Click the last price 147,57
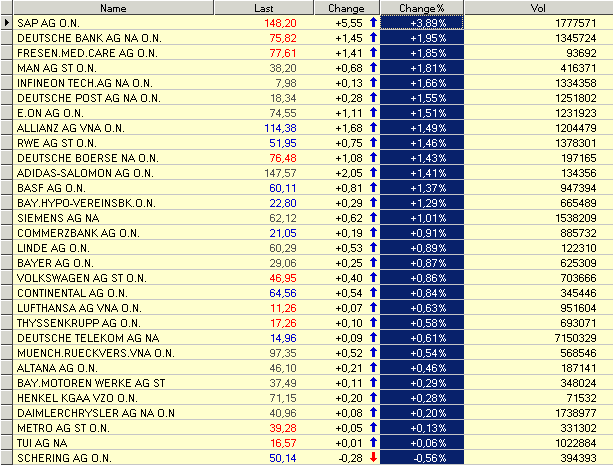613x465 pixels. (280, 173)
